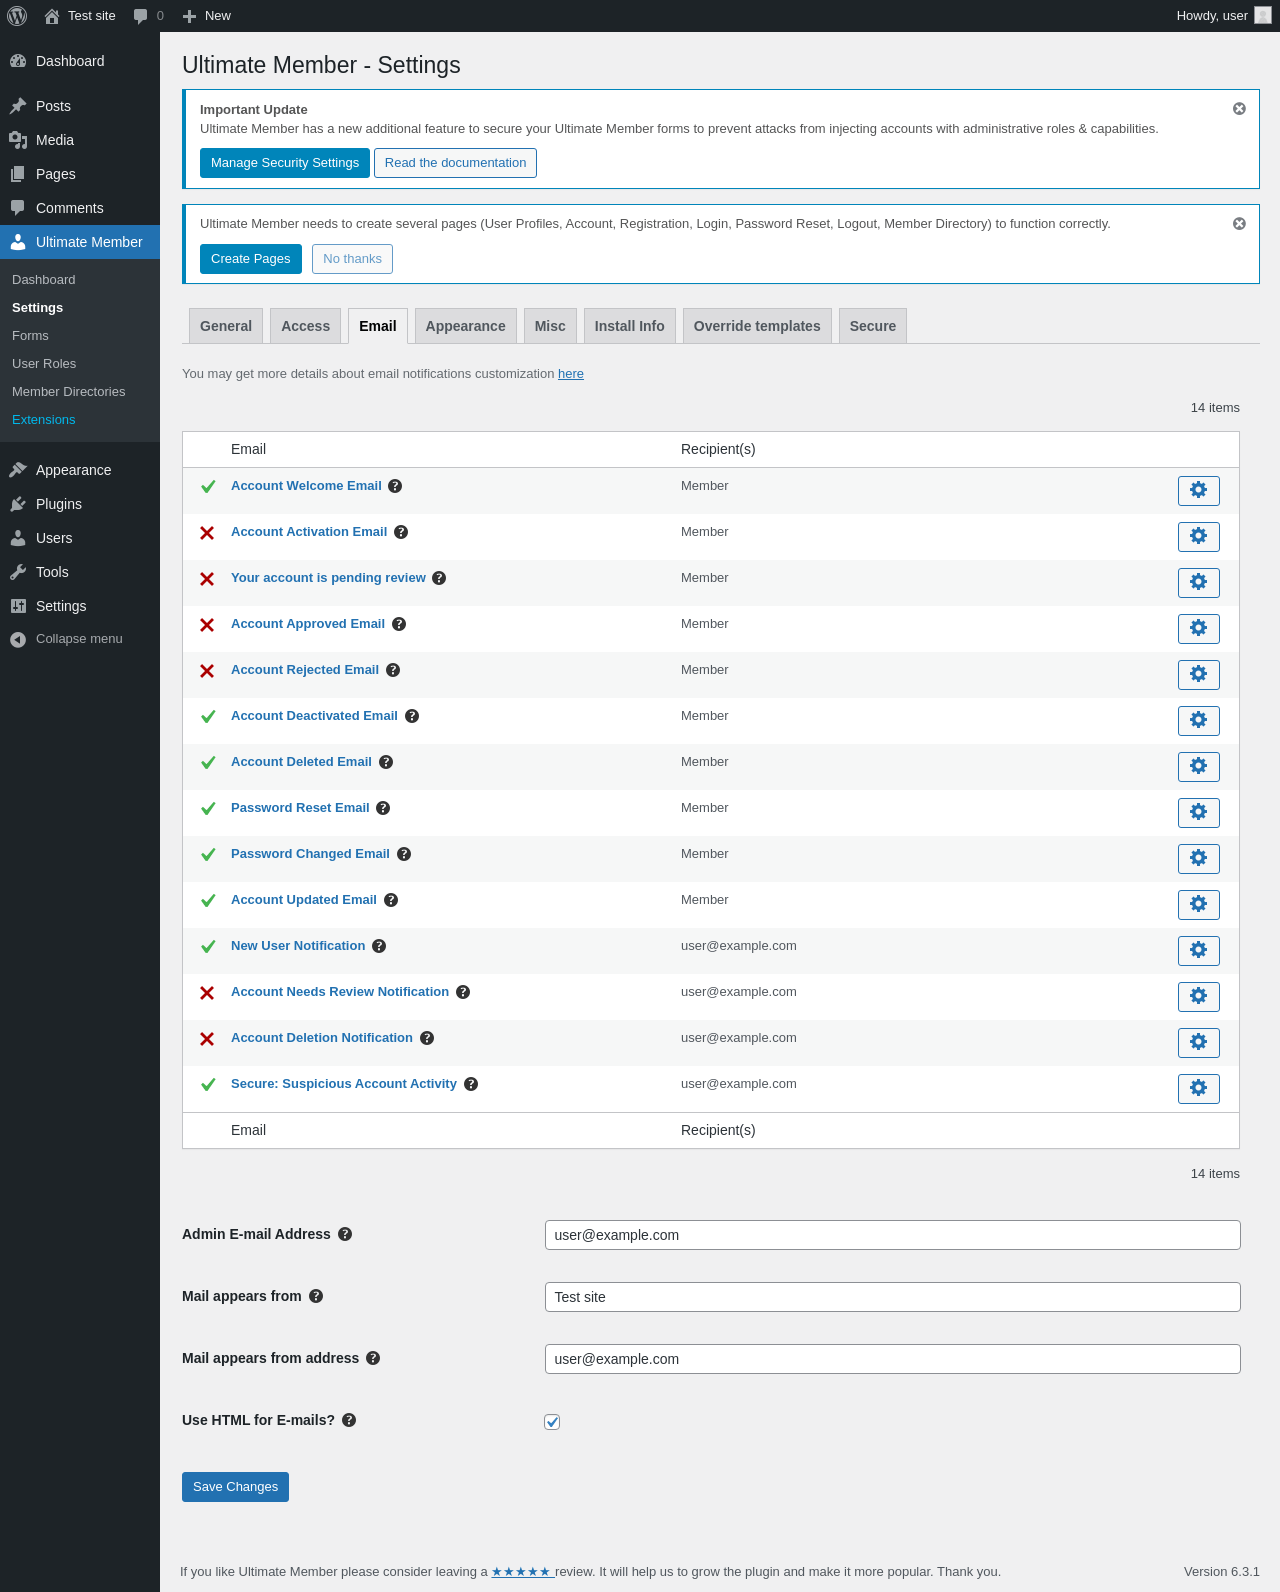
Task: Switch to the Appearance settings tab
Action: pyautogui.click(x=465, y=326)
